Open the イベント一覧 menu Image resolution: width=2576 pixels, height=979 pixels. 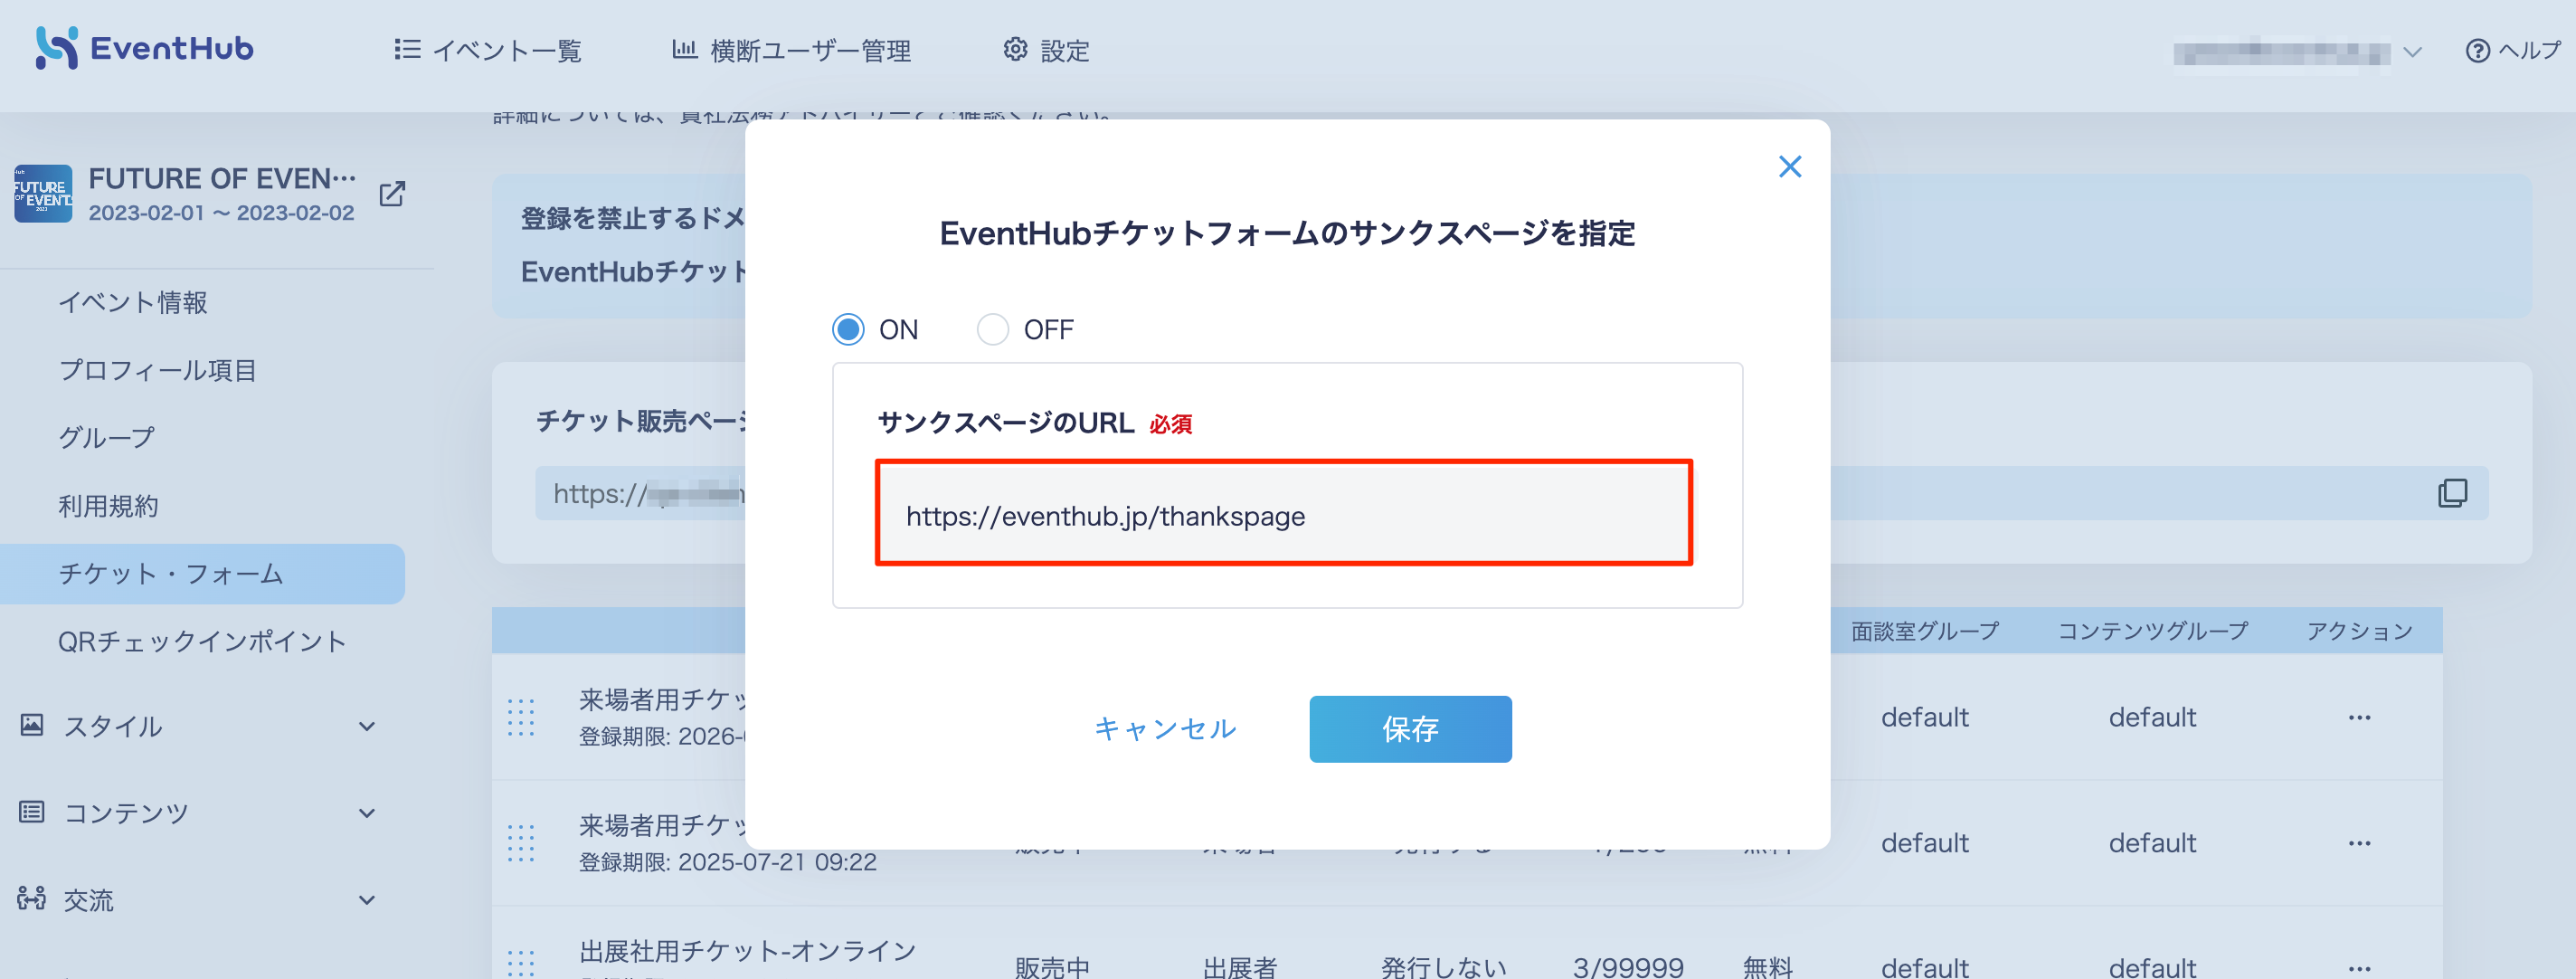[488, 50]
